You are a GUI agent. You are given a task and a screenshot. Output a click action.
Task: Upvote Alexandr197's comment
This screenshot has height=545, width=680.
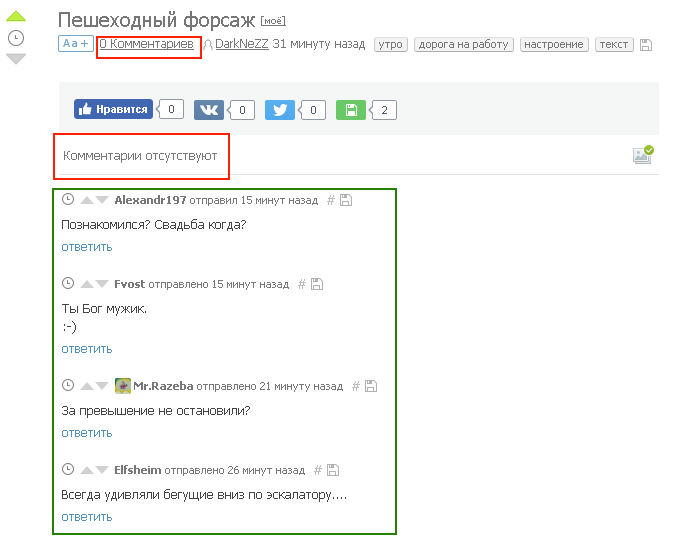[x=86, y=200]
